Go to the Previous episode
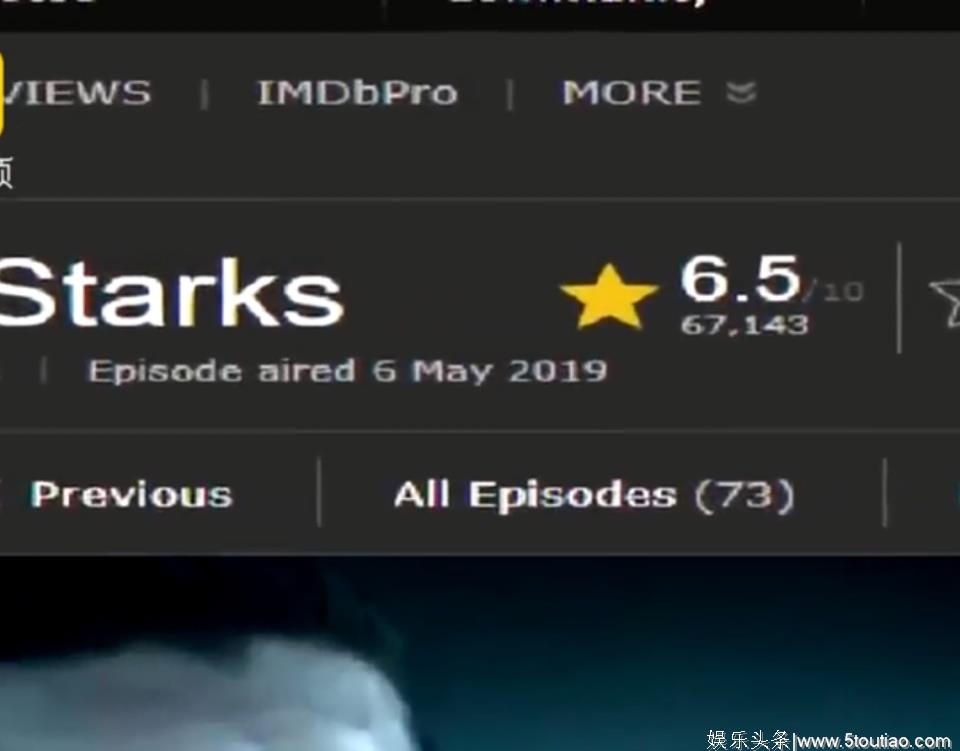This screenshot has height=751, width=960. coord(131,494)
